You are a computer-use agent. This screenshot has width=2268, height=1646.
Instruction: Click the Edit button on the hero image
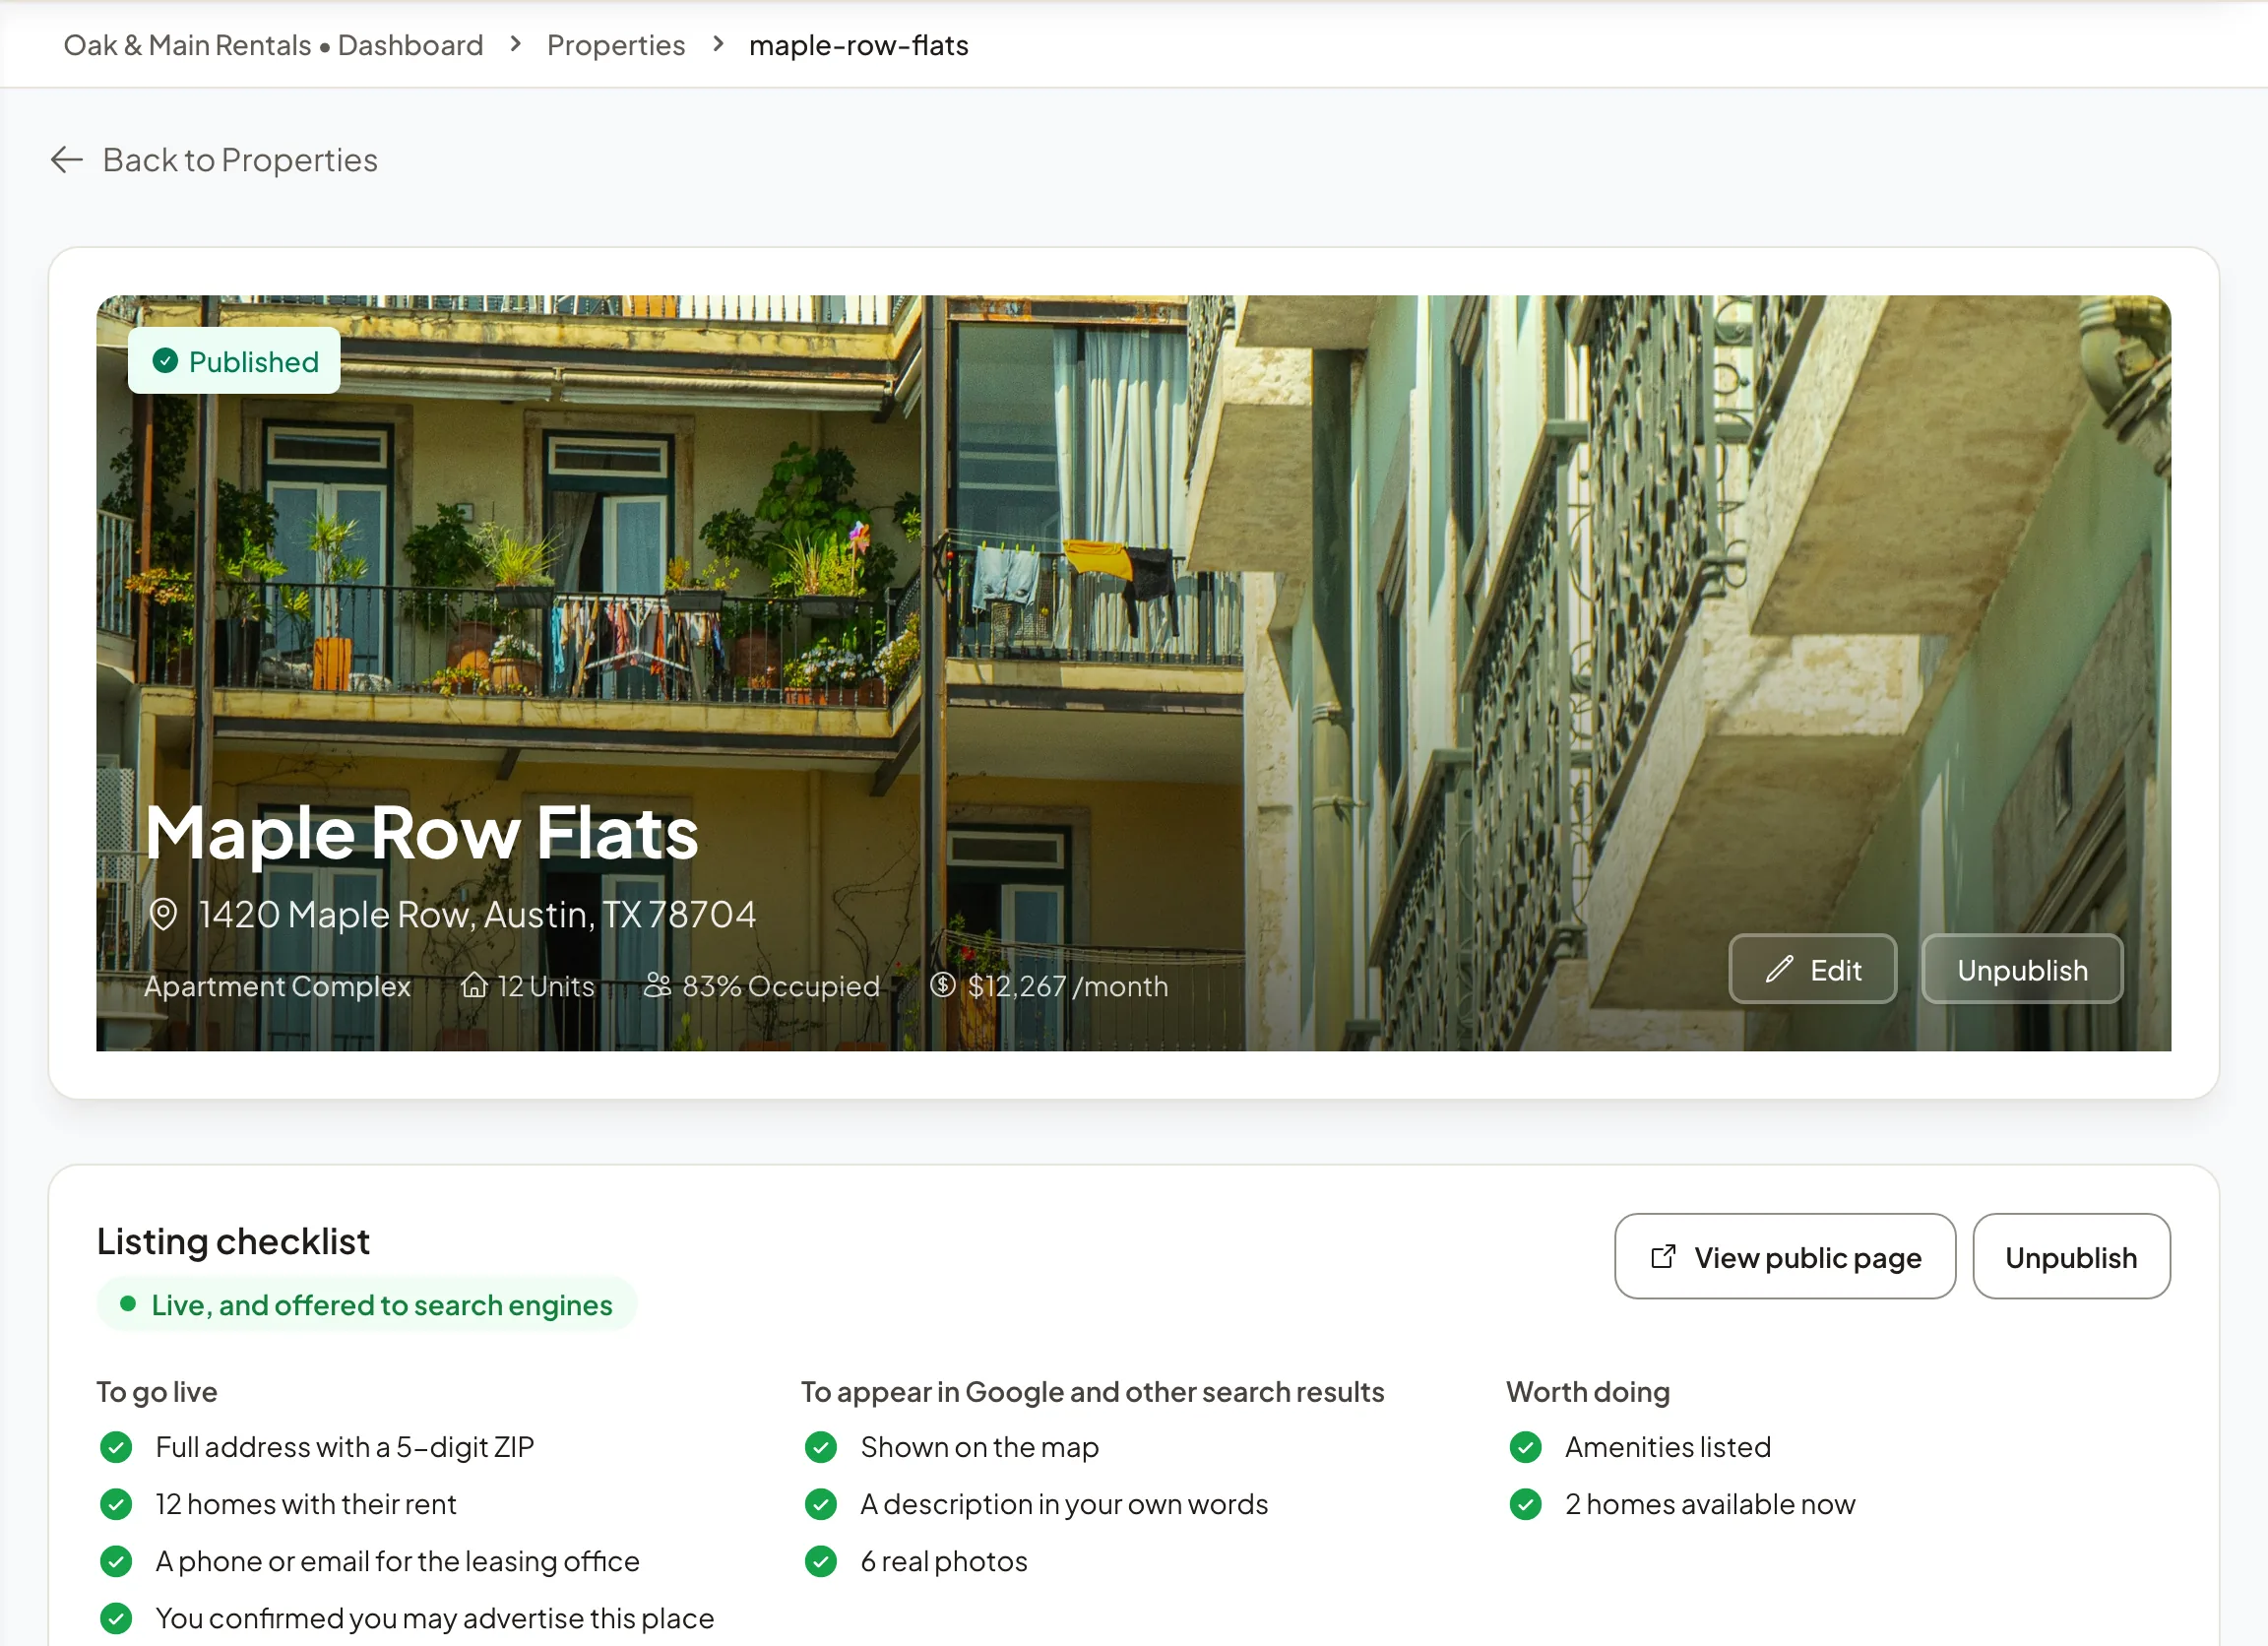1812,969
